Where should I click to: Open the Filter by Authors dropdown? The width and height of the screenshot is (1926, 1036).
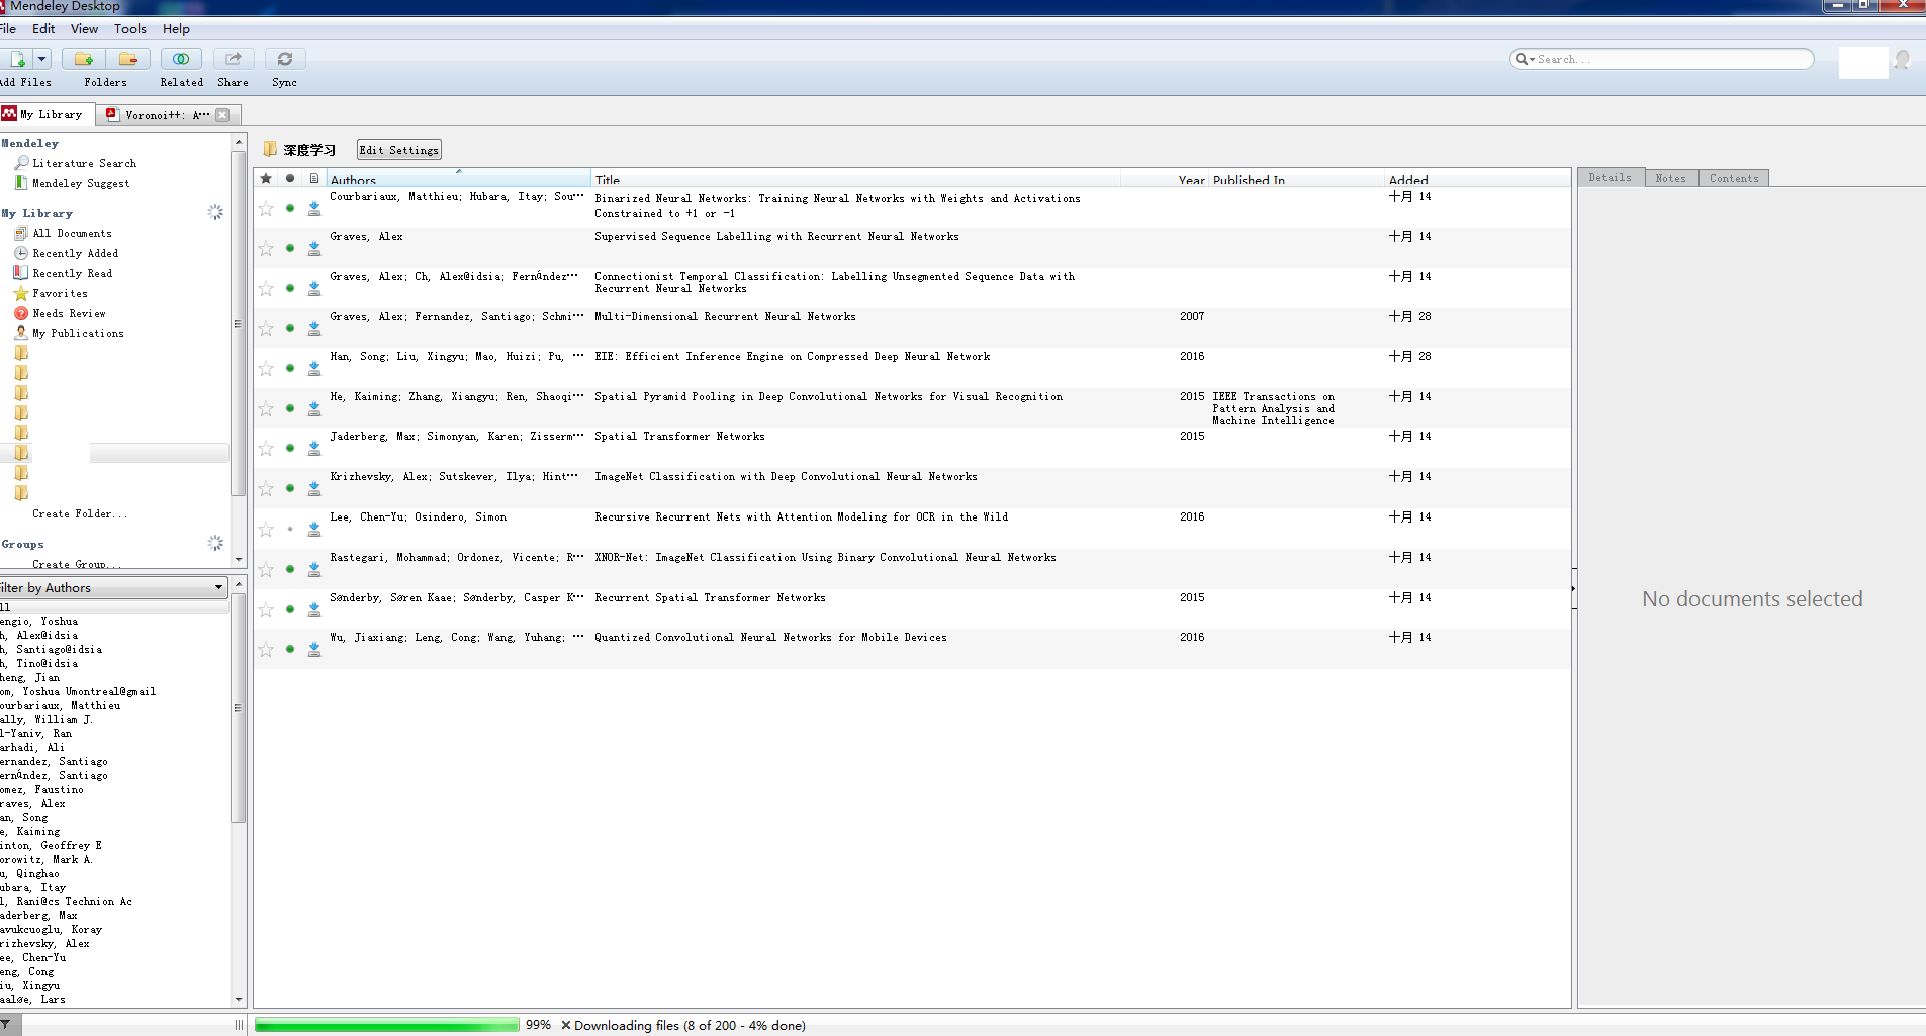click(114, 587)
